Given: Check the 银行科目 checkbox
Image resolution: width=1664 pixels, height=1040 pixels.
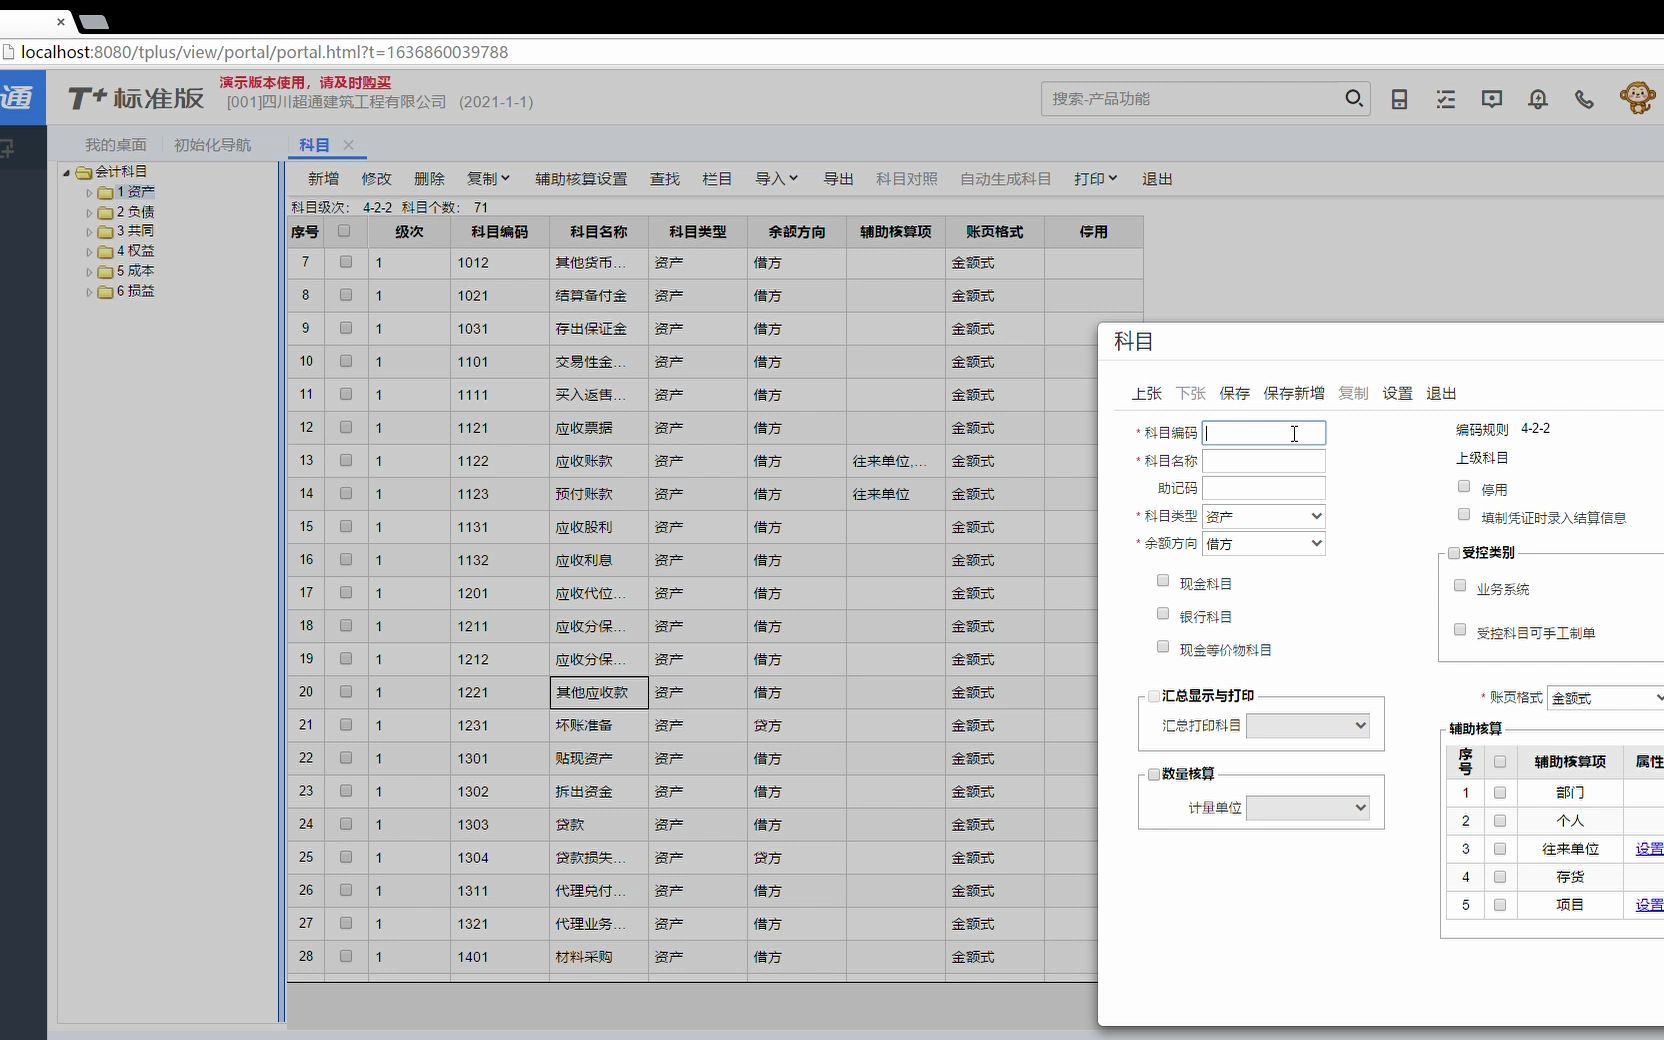Looking at the screenshot, I should 1163,614.
